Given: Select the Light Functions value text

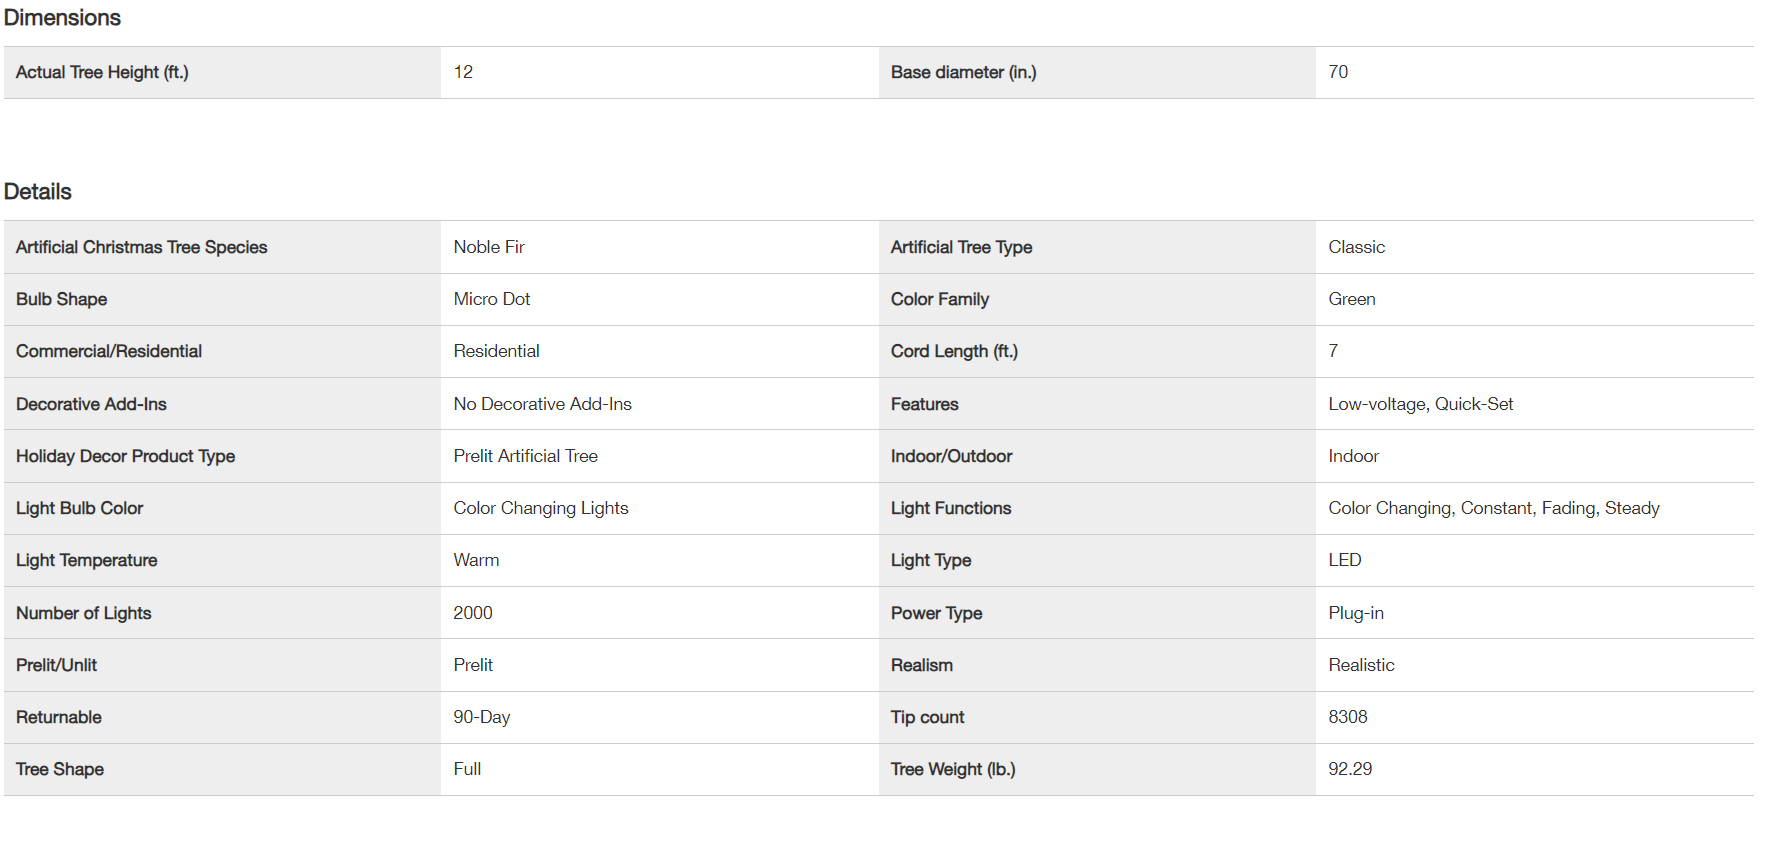Looking at the screenshot, I should (1494, 508).
